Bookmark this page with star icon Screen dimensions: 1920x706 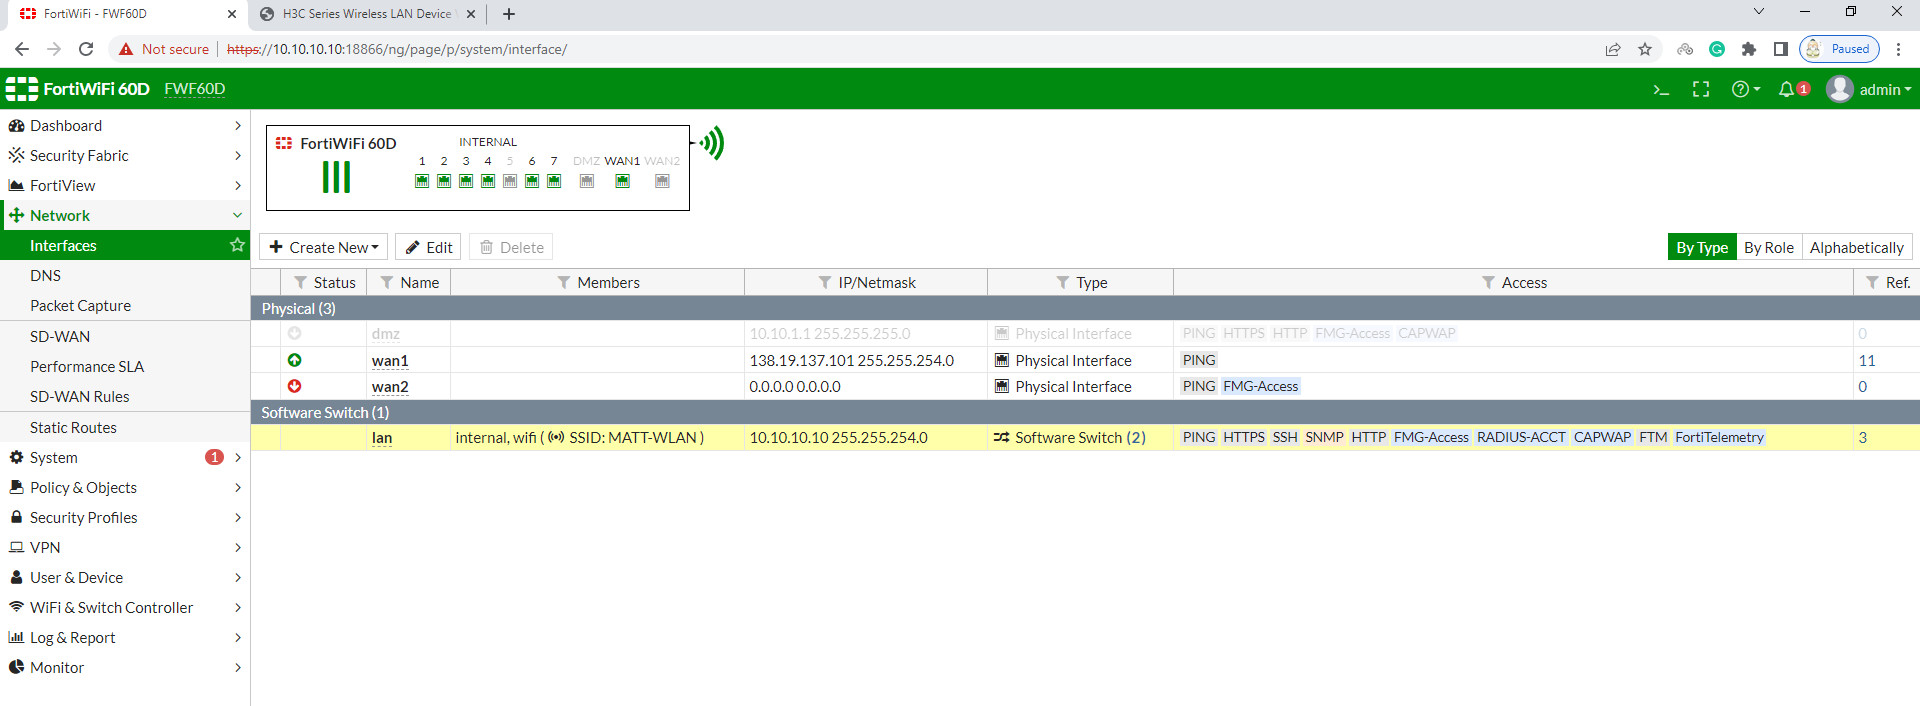tap(1645, 49)
